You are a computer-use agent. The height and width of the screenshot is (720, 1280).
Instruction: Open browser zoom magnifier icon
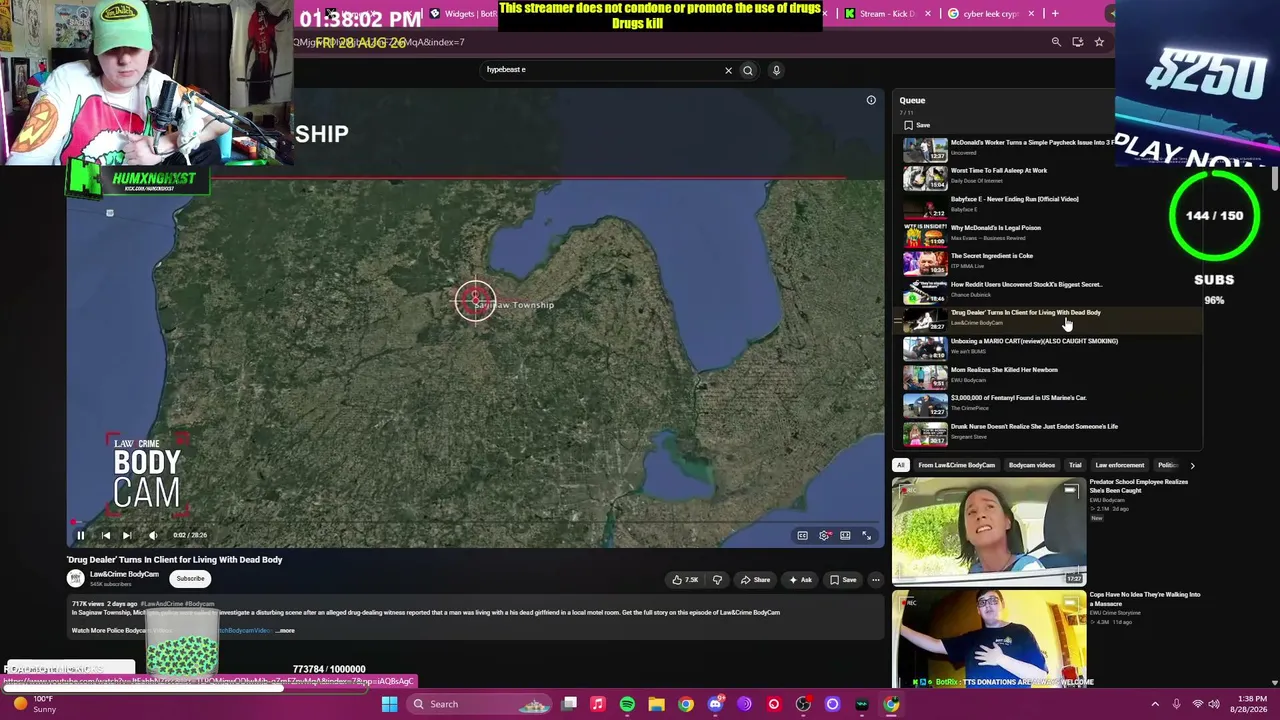[1056, 42]
